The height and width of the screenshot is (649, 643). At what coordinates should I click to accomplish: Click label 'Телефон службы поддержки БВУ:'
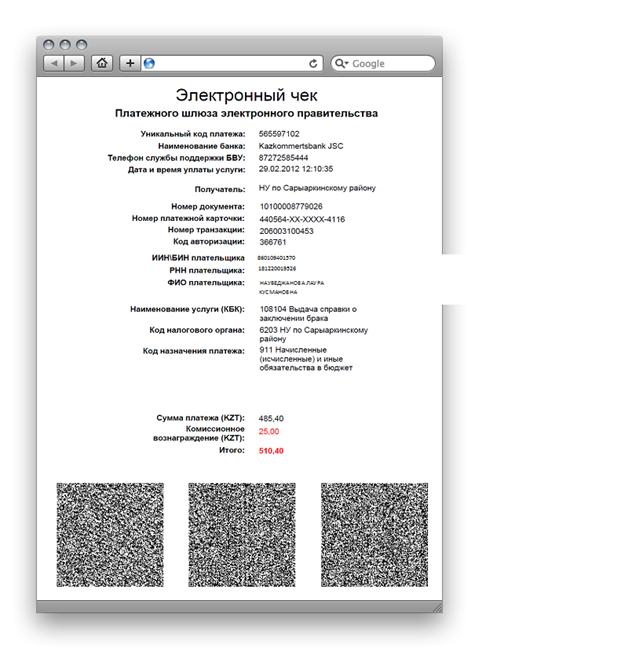pyautogui.click(x=176, y=158)
